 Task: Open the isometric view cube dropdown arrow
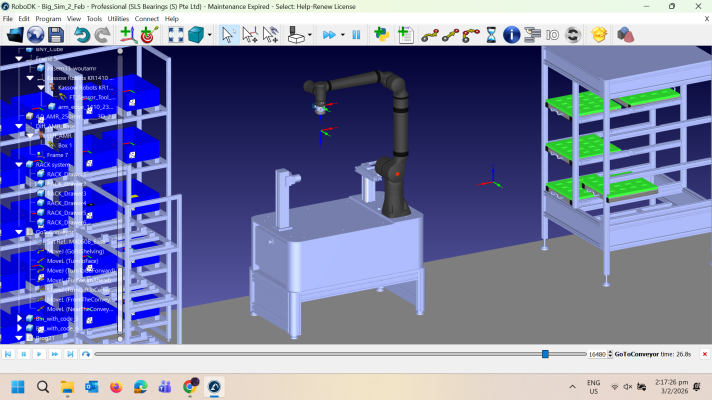tap(211, 35)
